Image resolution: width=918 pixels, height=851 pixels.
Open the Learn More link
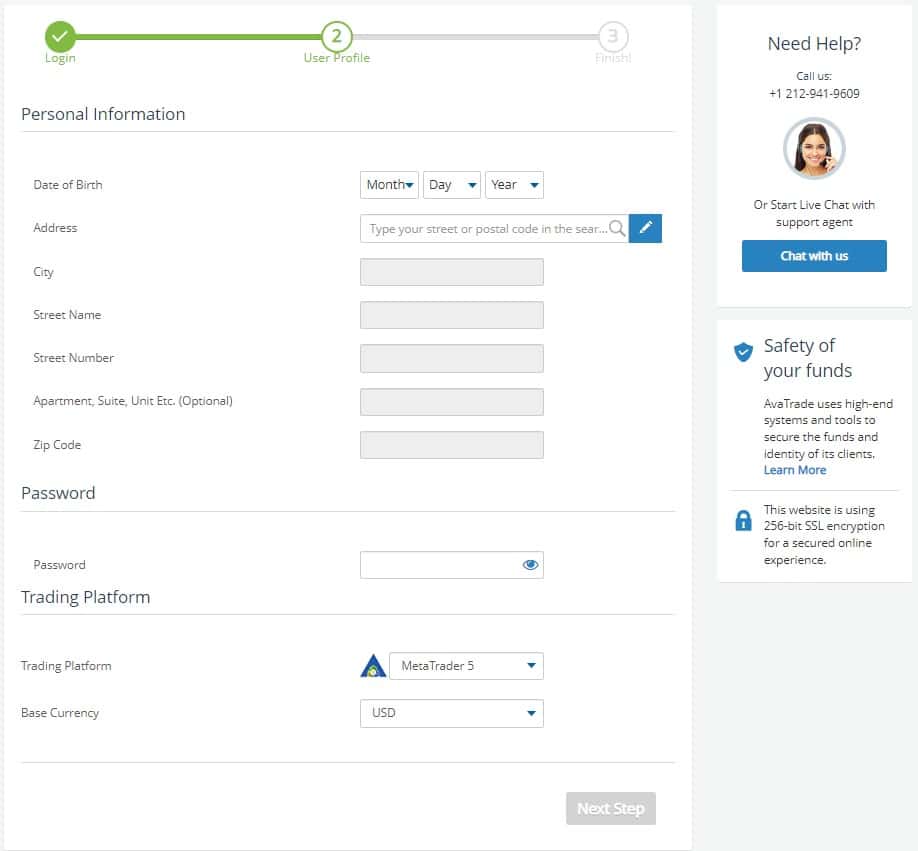tap(794, 470)
